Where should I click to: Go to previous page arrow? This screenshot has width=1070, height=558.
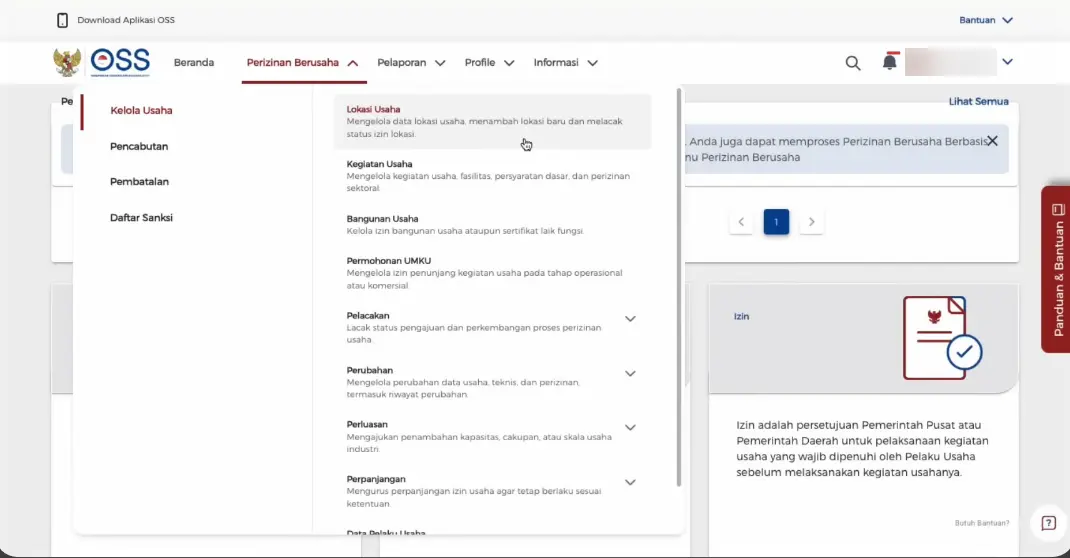[741, 222]
